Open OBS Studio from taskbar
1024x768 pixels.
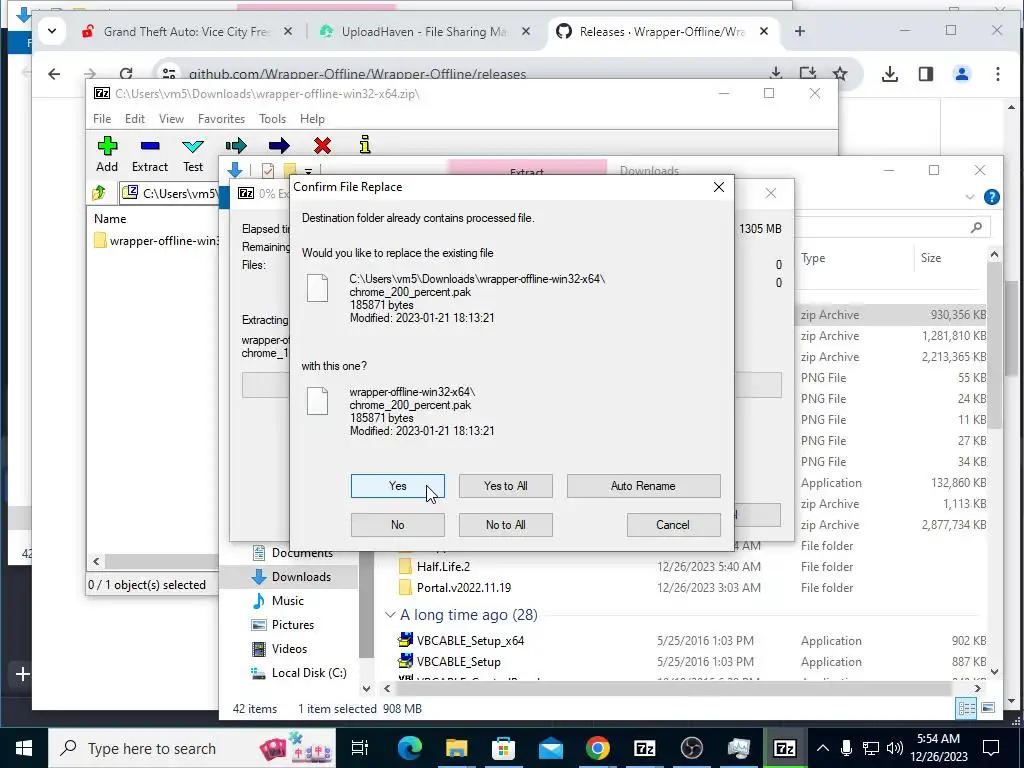692,748
